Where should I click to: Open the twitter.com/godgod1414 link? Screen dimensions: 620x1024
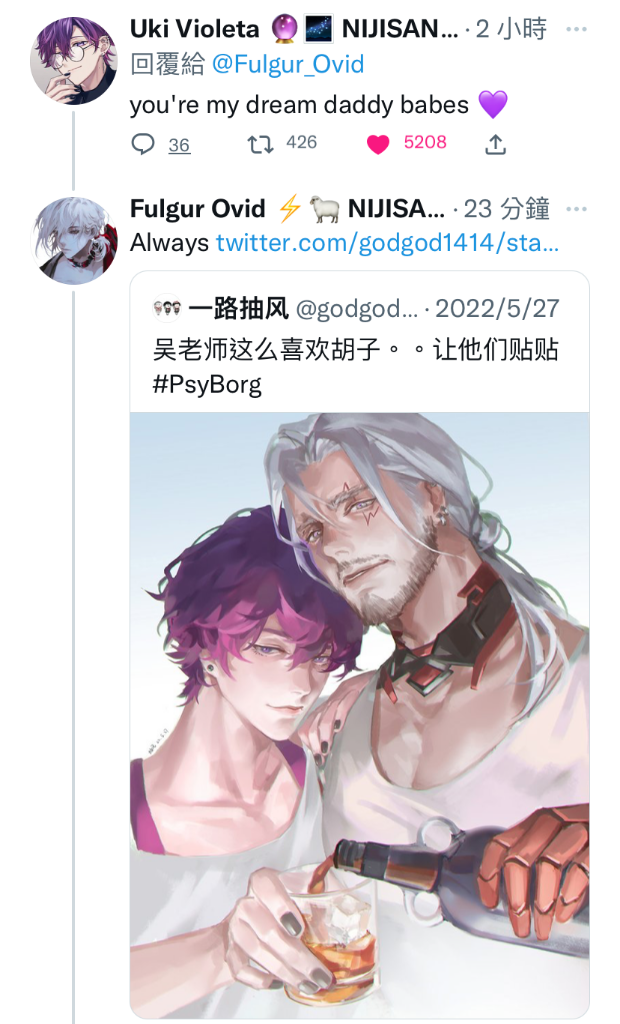pos(387,243)
